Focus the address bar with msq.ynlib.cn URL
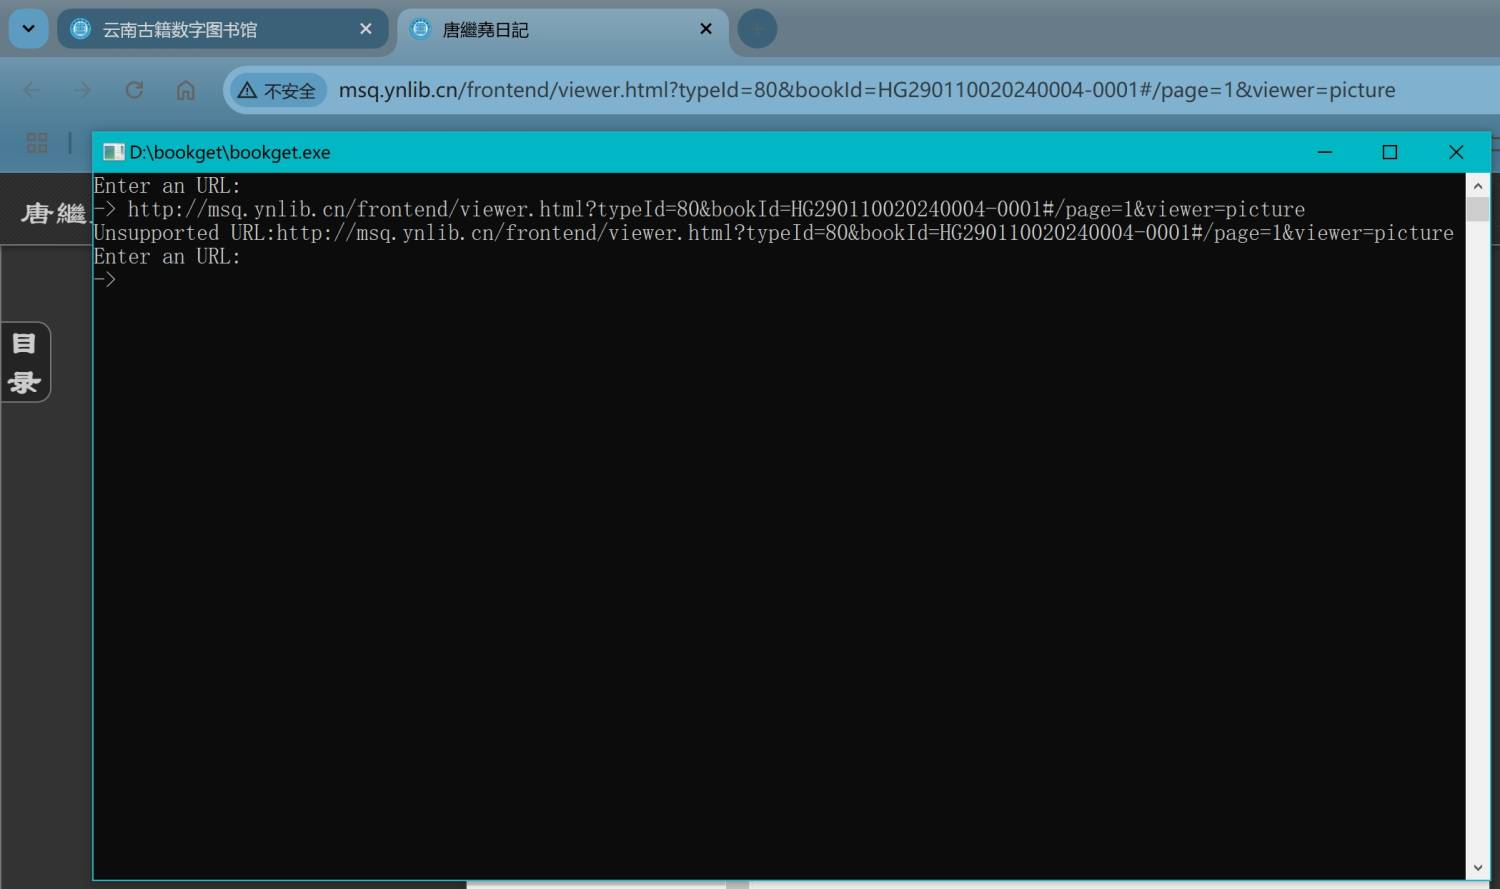The image size is (1500, 889). [866, 90]
